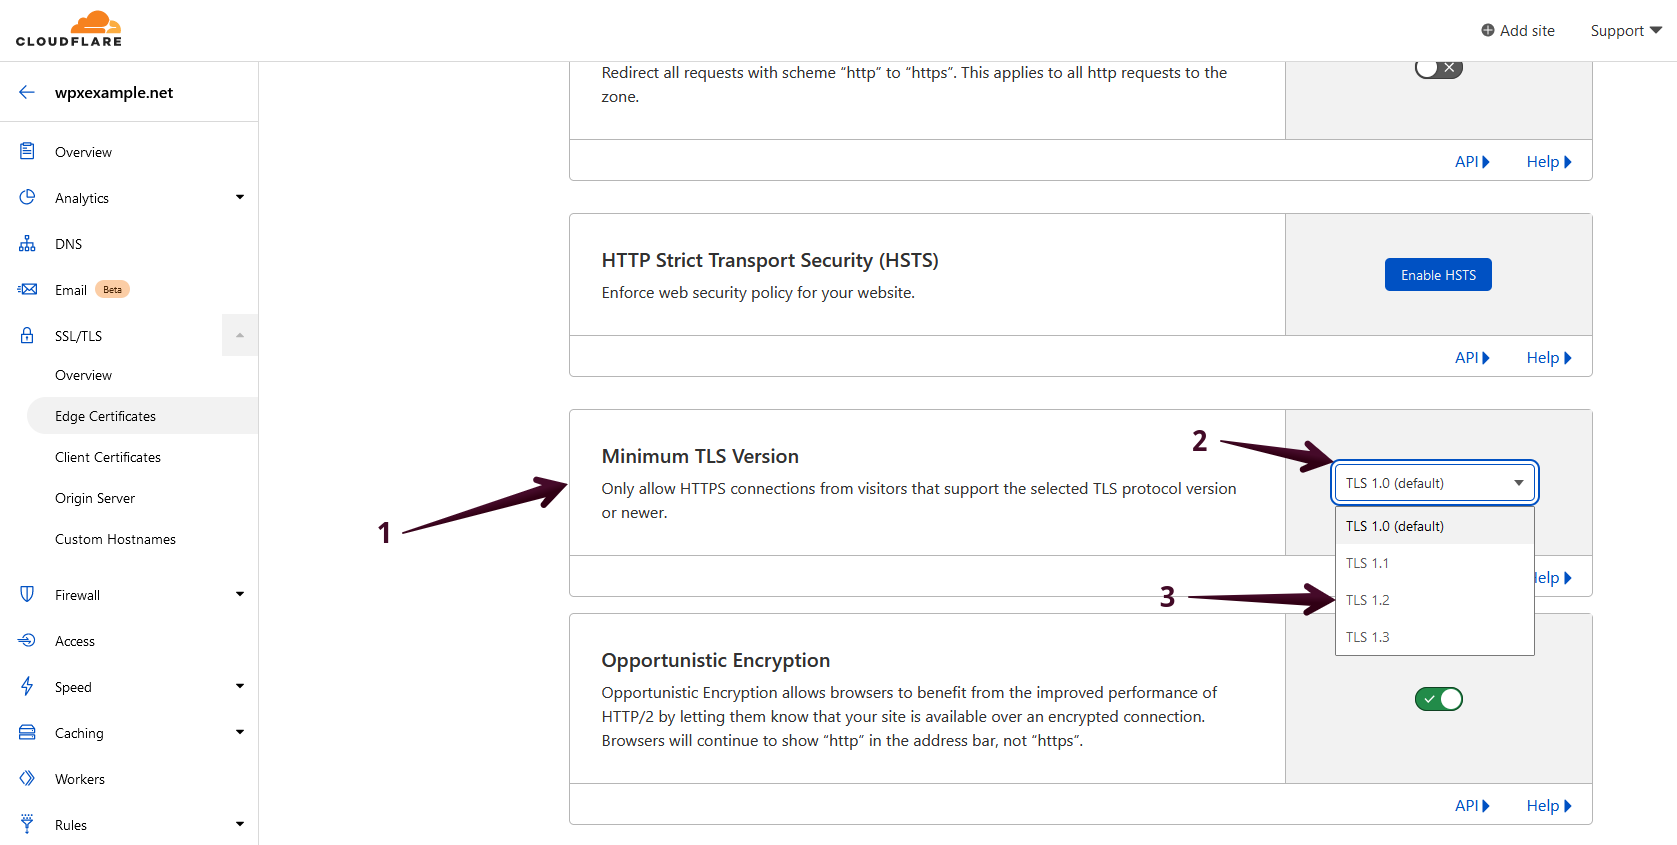
Task: Click the back arrow next to wpxexample.net
Action: pyautogui.click(x=27, y=92)
